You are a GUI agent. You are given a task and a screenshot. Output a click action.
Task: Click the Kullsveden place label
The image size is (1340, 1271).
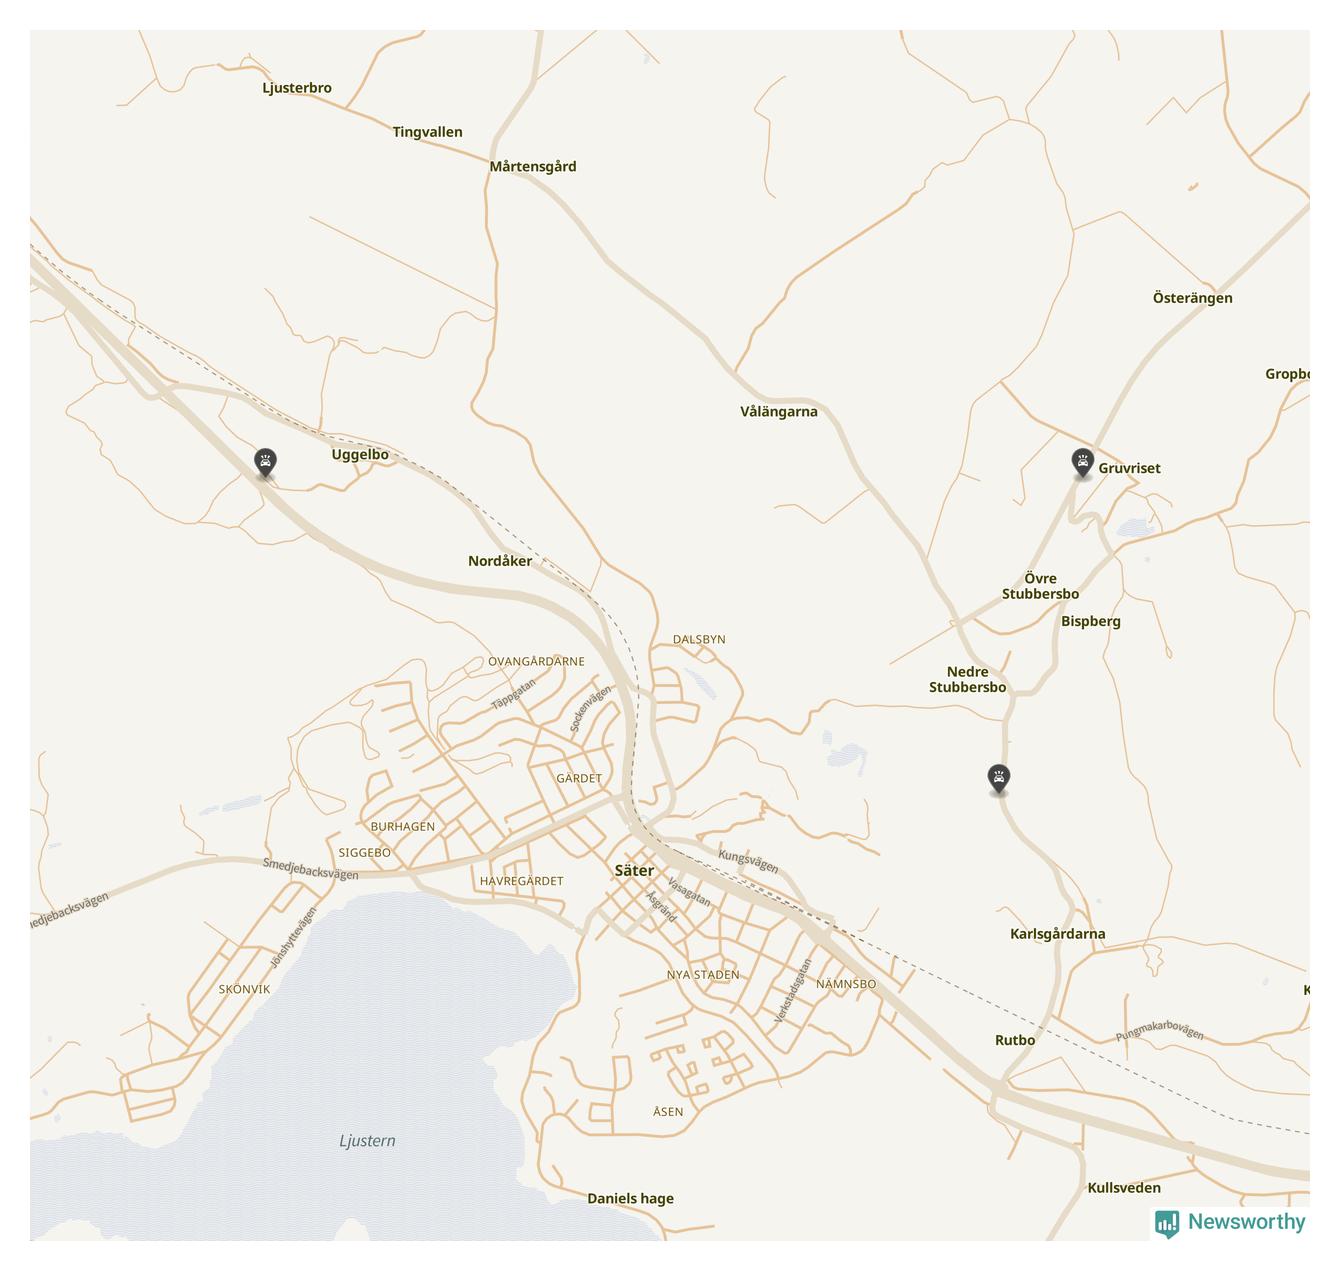coord(1124,1188)
